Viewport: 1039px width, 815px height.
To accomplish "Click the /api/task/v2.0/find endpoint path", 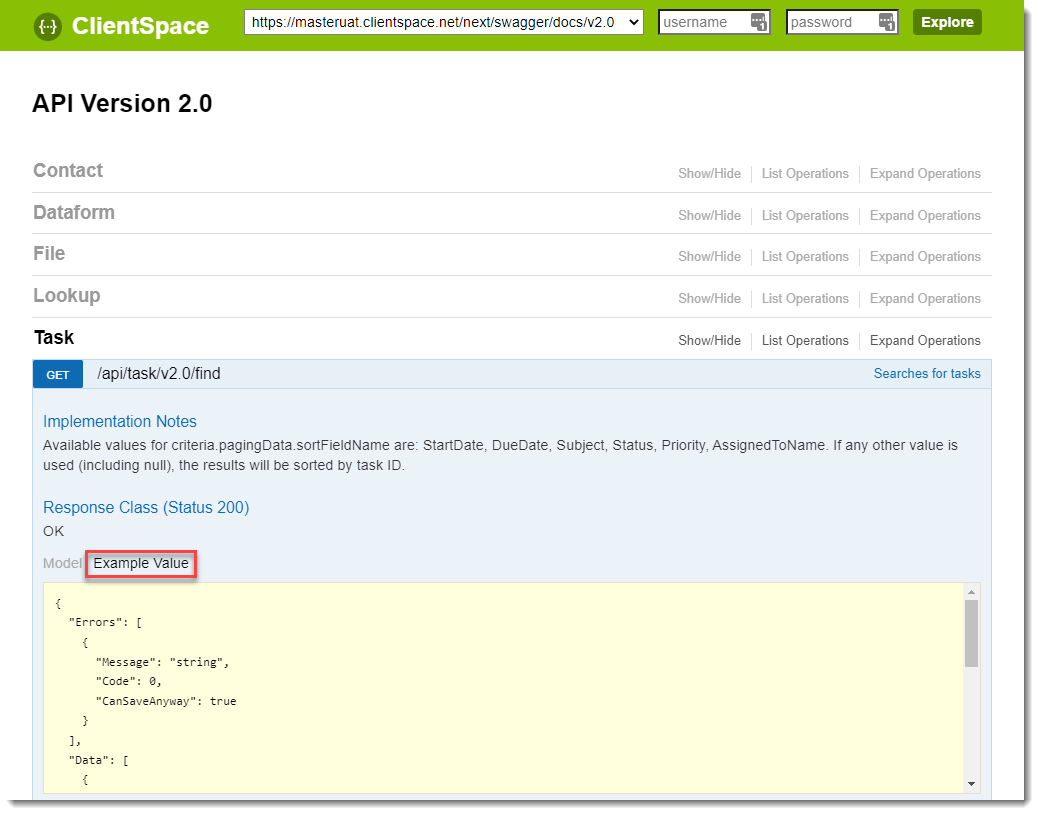I will click(159, 374).
